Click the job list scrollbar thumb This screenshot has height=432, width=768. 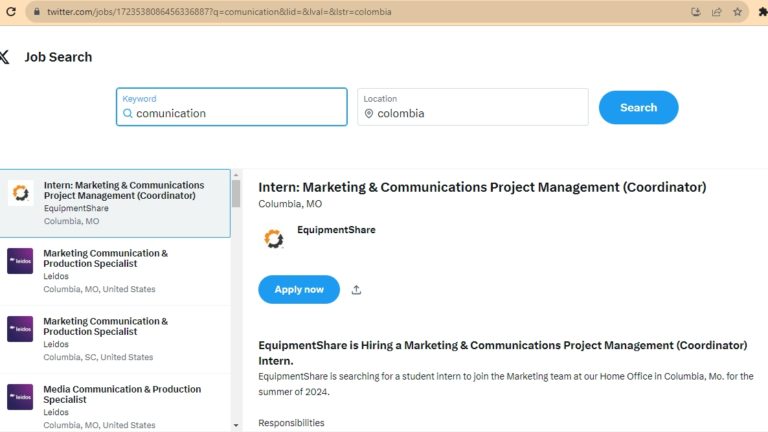236,193
